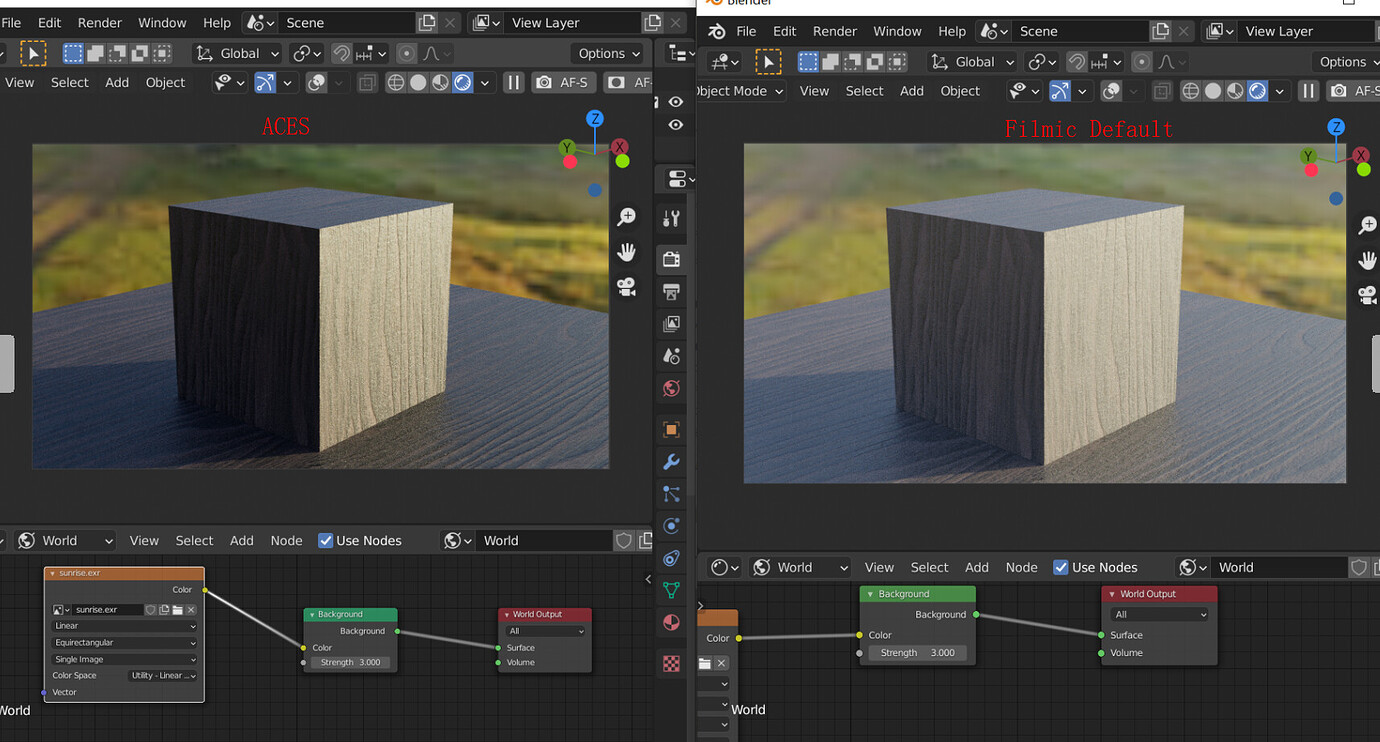Uncheck Use Nodes in left node editor
This screenshot has height=742, width=1380.
[325, 540]
